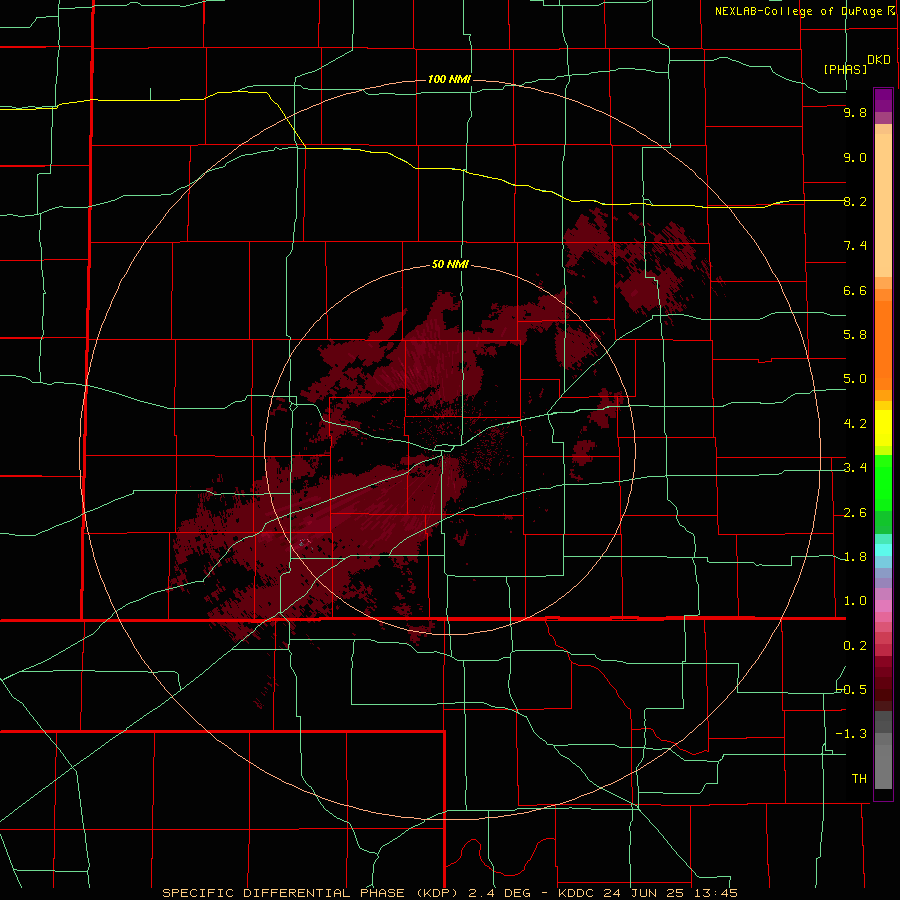900x900 pixels.
Task: Click the [PHAS] units label
Action: click(x=845, y=69)
